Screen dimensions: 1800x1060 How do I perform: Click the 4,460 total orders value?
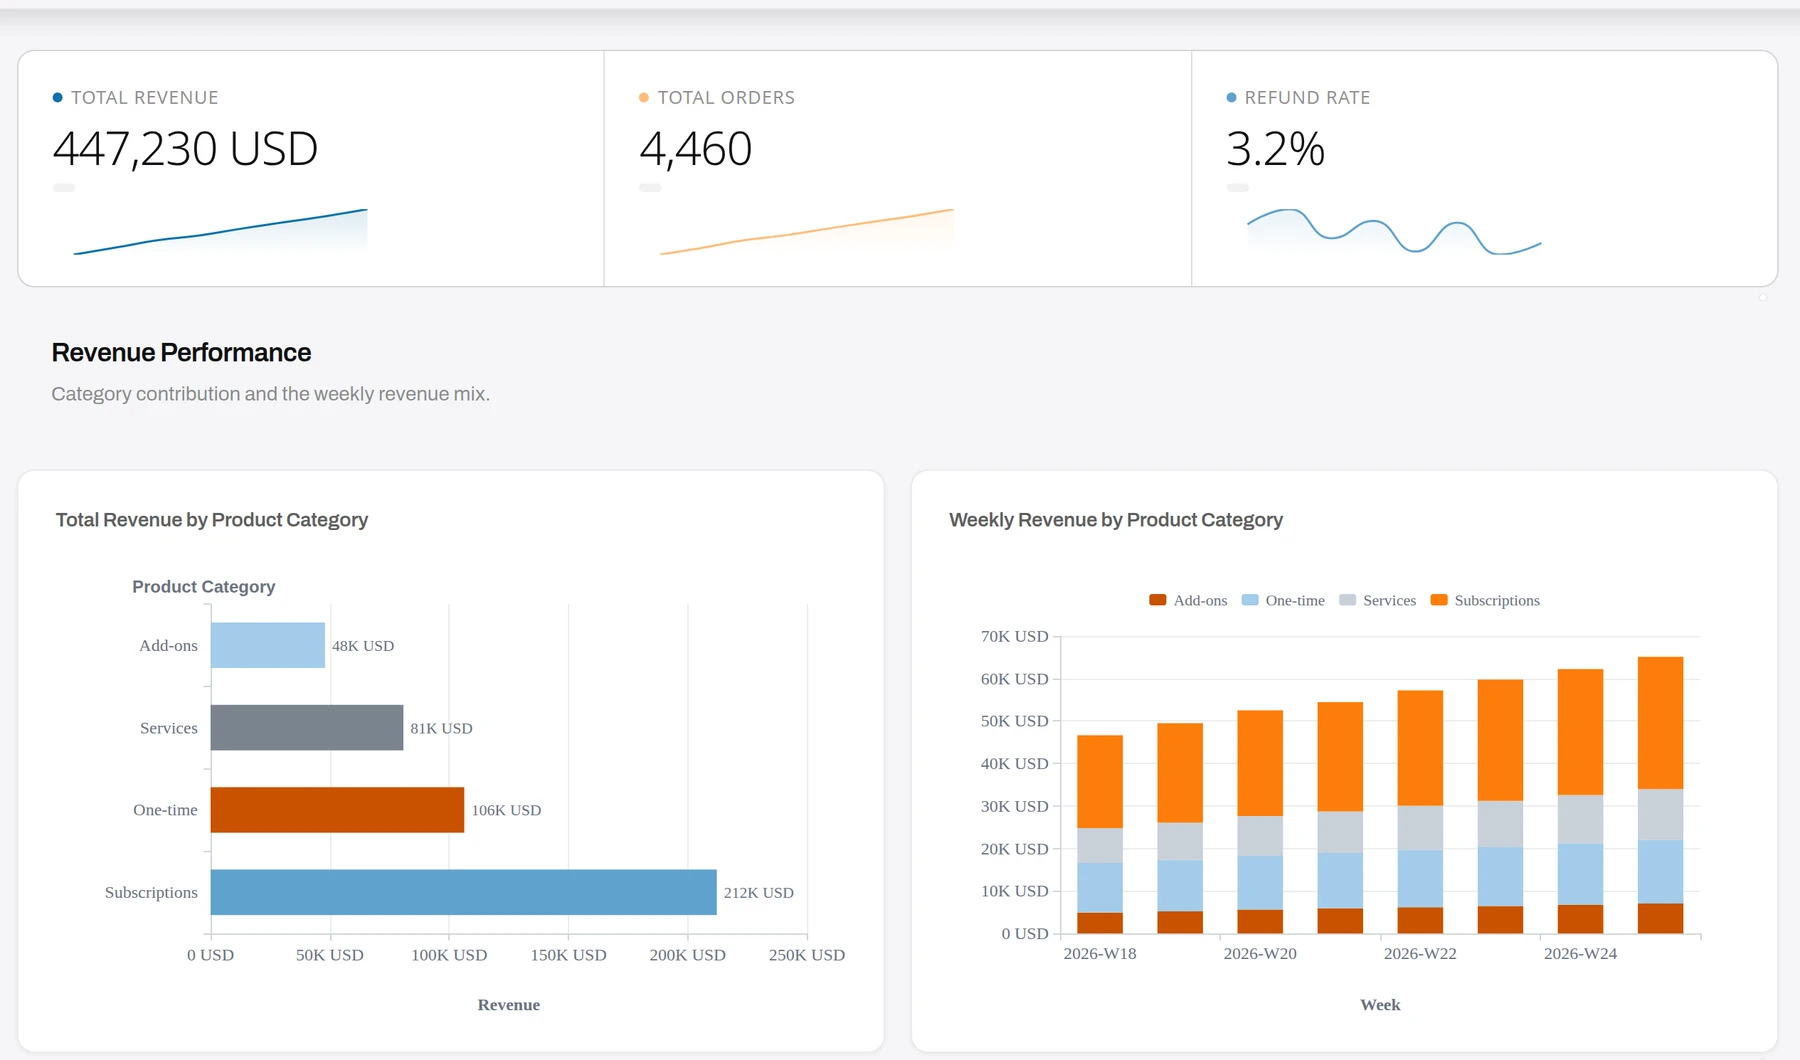696,149
